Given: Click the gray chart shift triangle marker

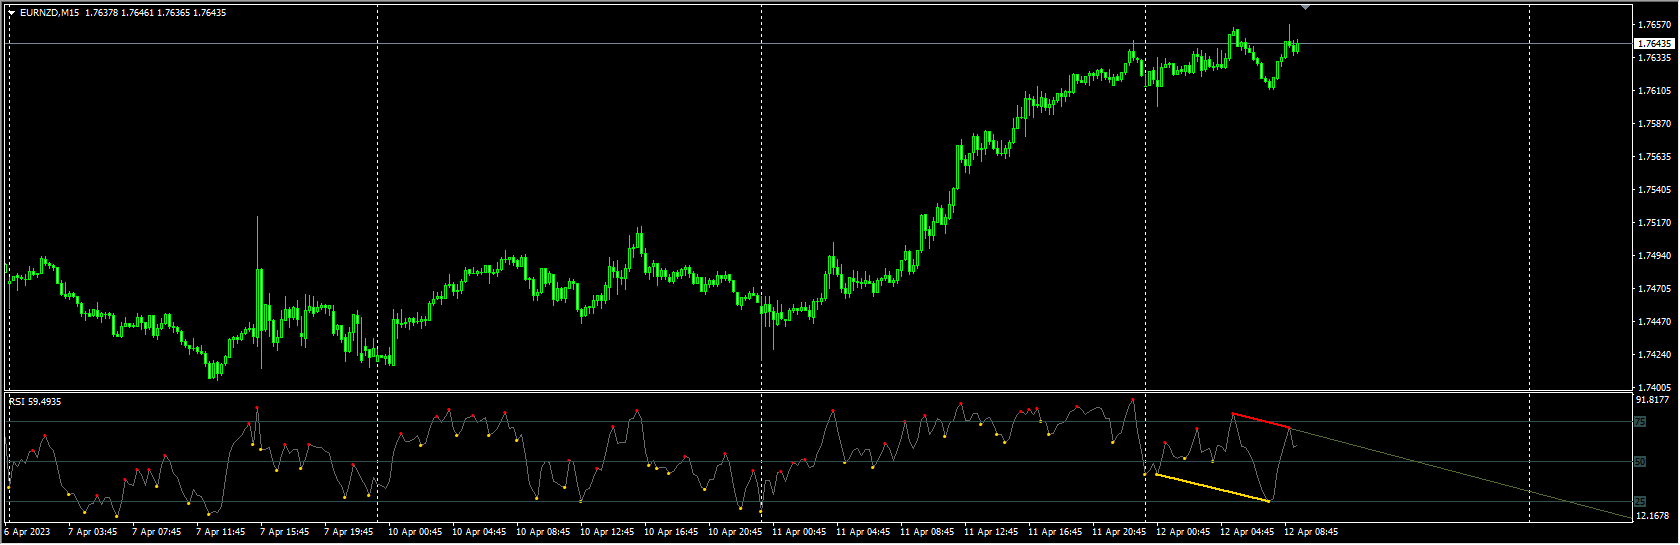Looking at the screenshot, I should point(1305,7).
